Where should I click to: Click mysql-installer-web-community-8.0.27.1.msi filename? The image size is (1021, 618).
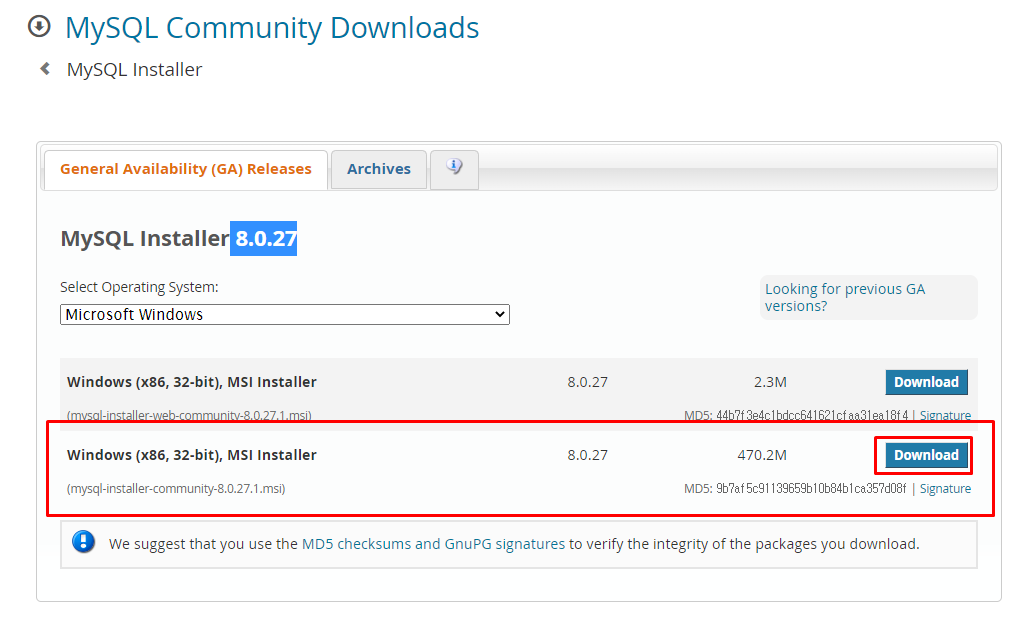pyautogui.click(x=189, y=415)
